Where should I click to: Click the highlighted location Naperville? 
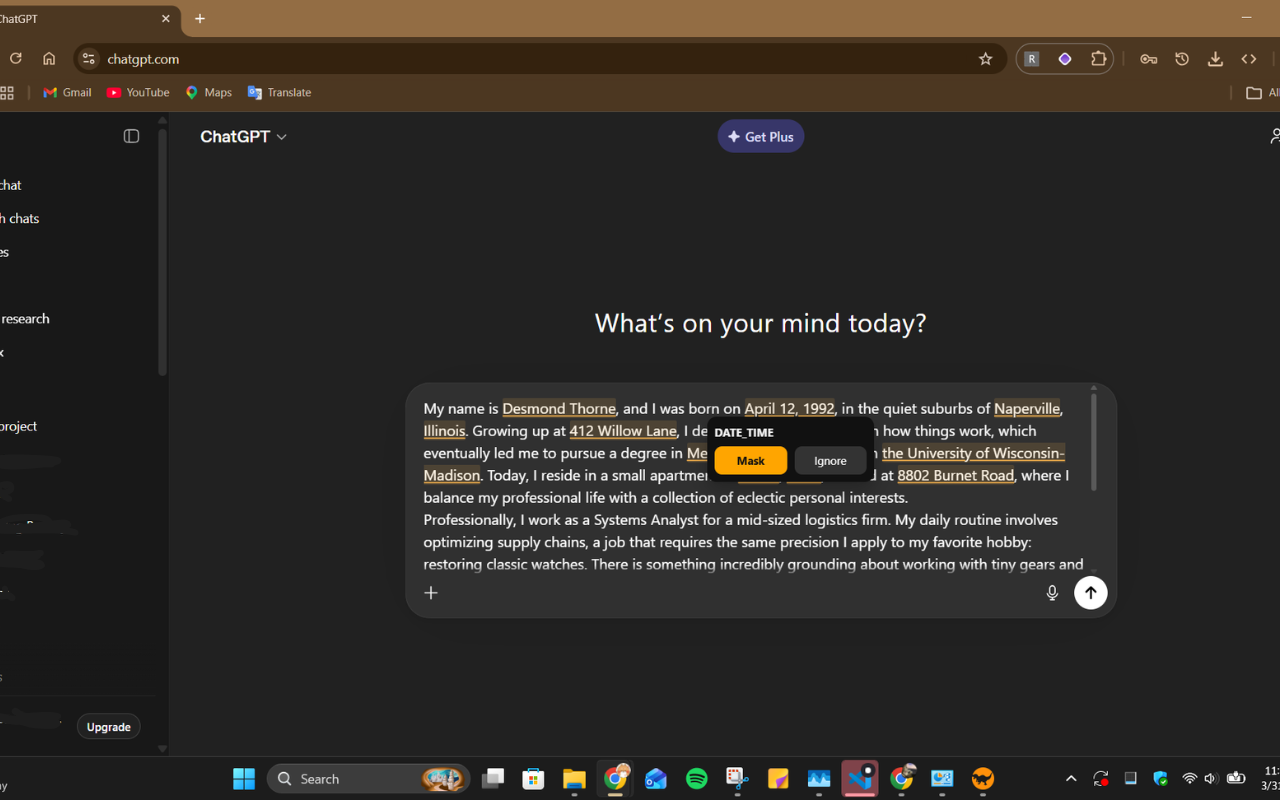tap(1027, 408)
